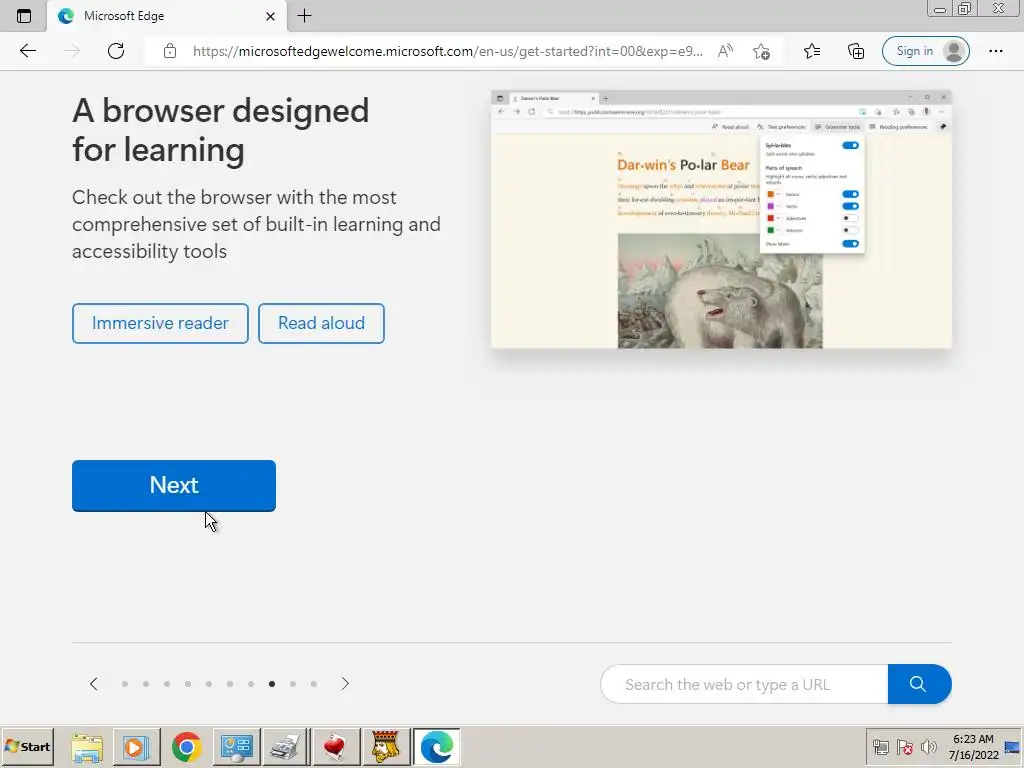Image resolution: width=1024 pixels, height=768 pixels.
Task: Select the second carousel dot
Action: pyautogui.click(x=146, y=684)
